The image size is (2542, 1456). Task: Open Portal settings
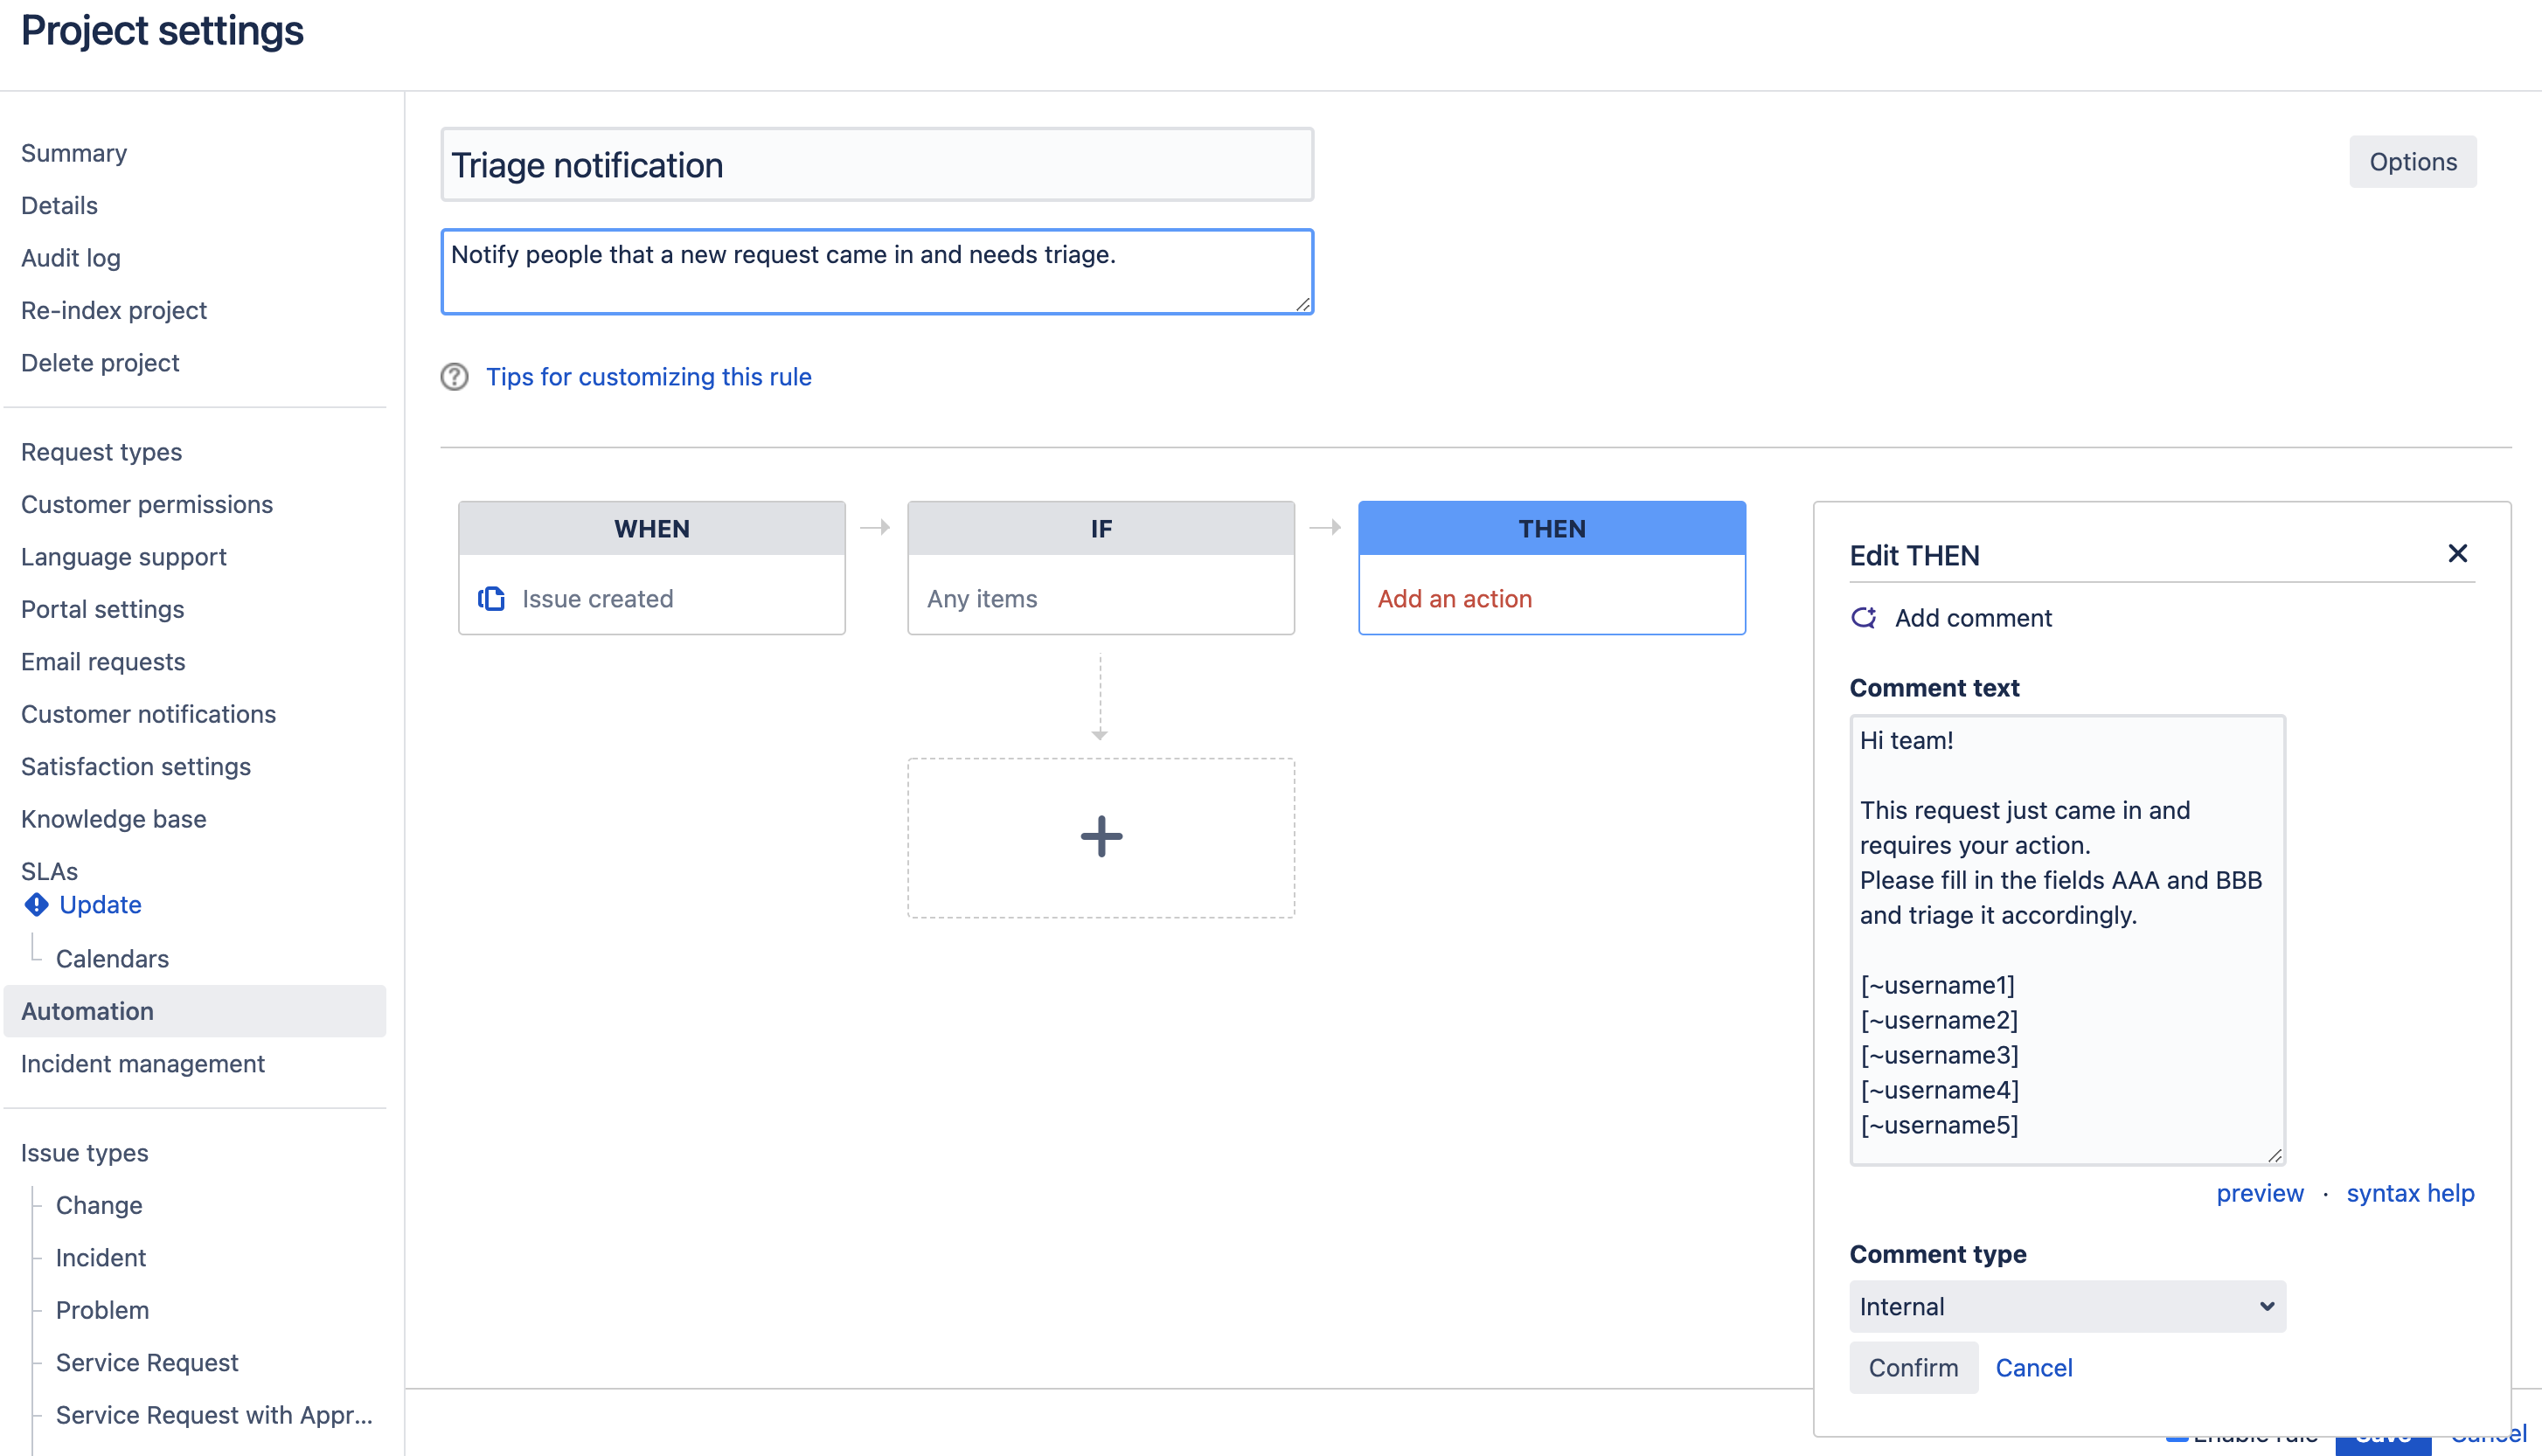[x=102, y=609]
